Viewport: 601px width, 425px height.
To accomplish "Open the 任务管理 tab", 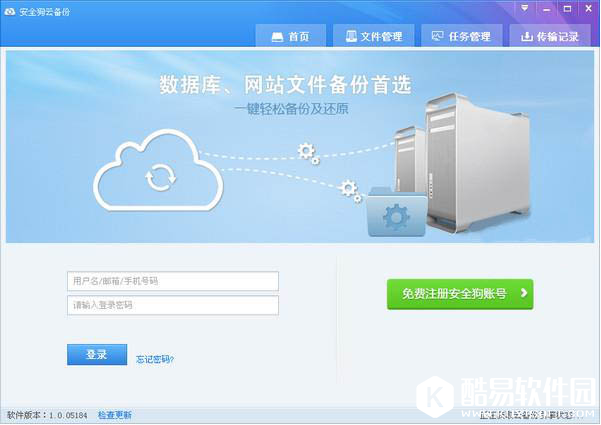I will click(x=461, y=36).
